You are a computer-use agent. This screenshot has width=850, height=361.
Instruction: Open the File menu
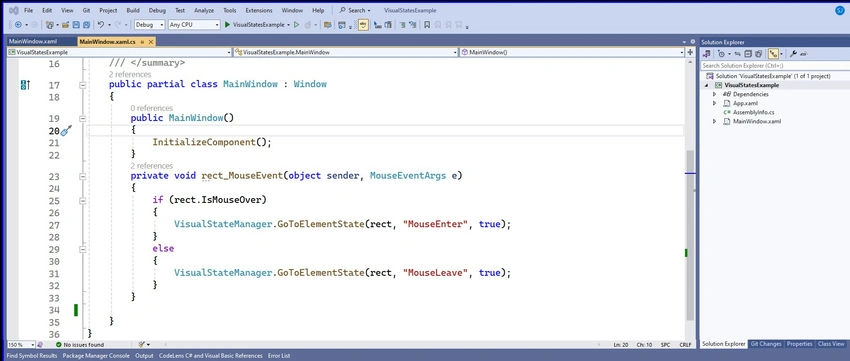coord(28,10)
